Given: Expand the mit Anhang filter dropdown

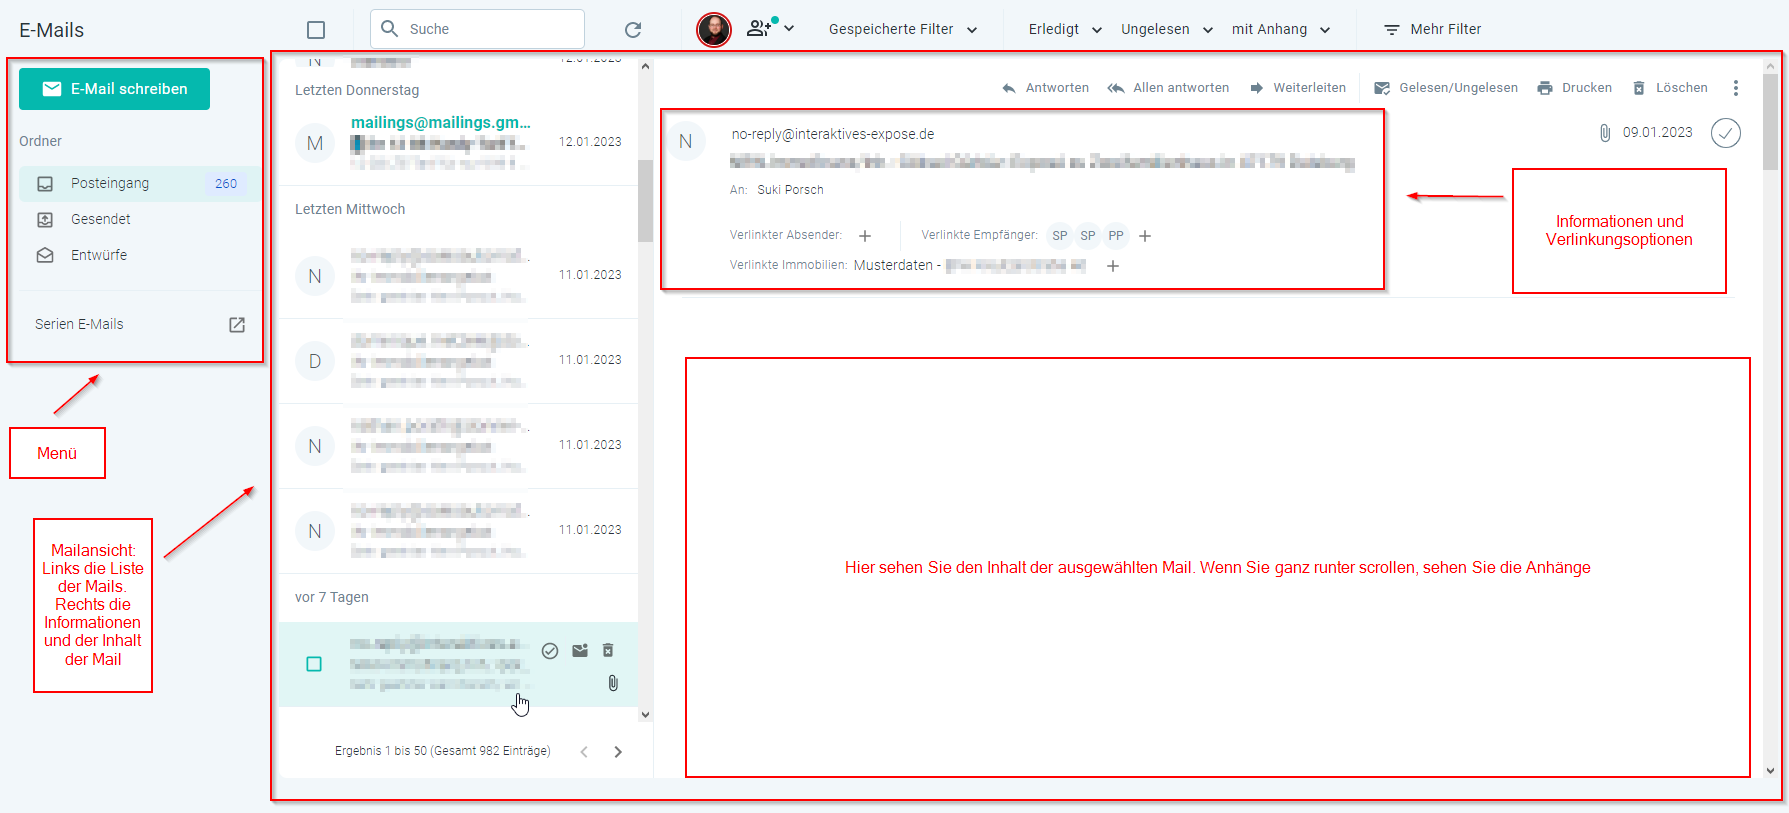Looking at the screenshot, I should coord(1281,30).
